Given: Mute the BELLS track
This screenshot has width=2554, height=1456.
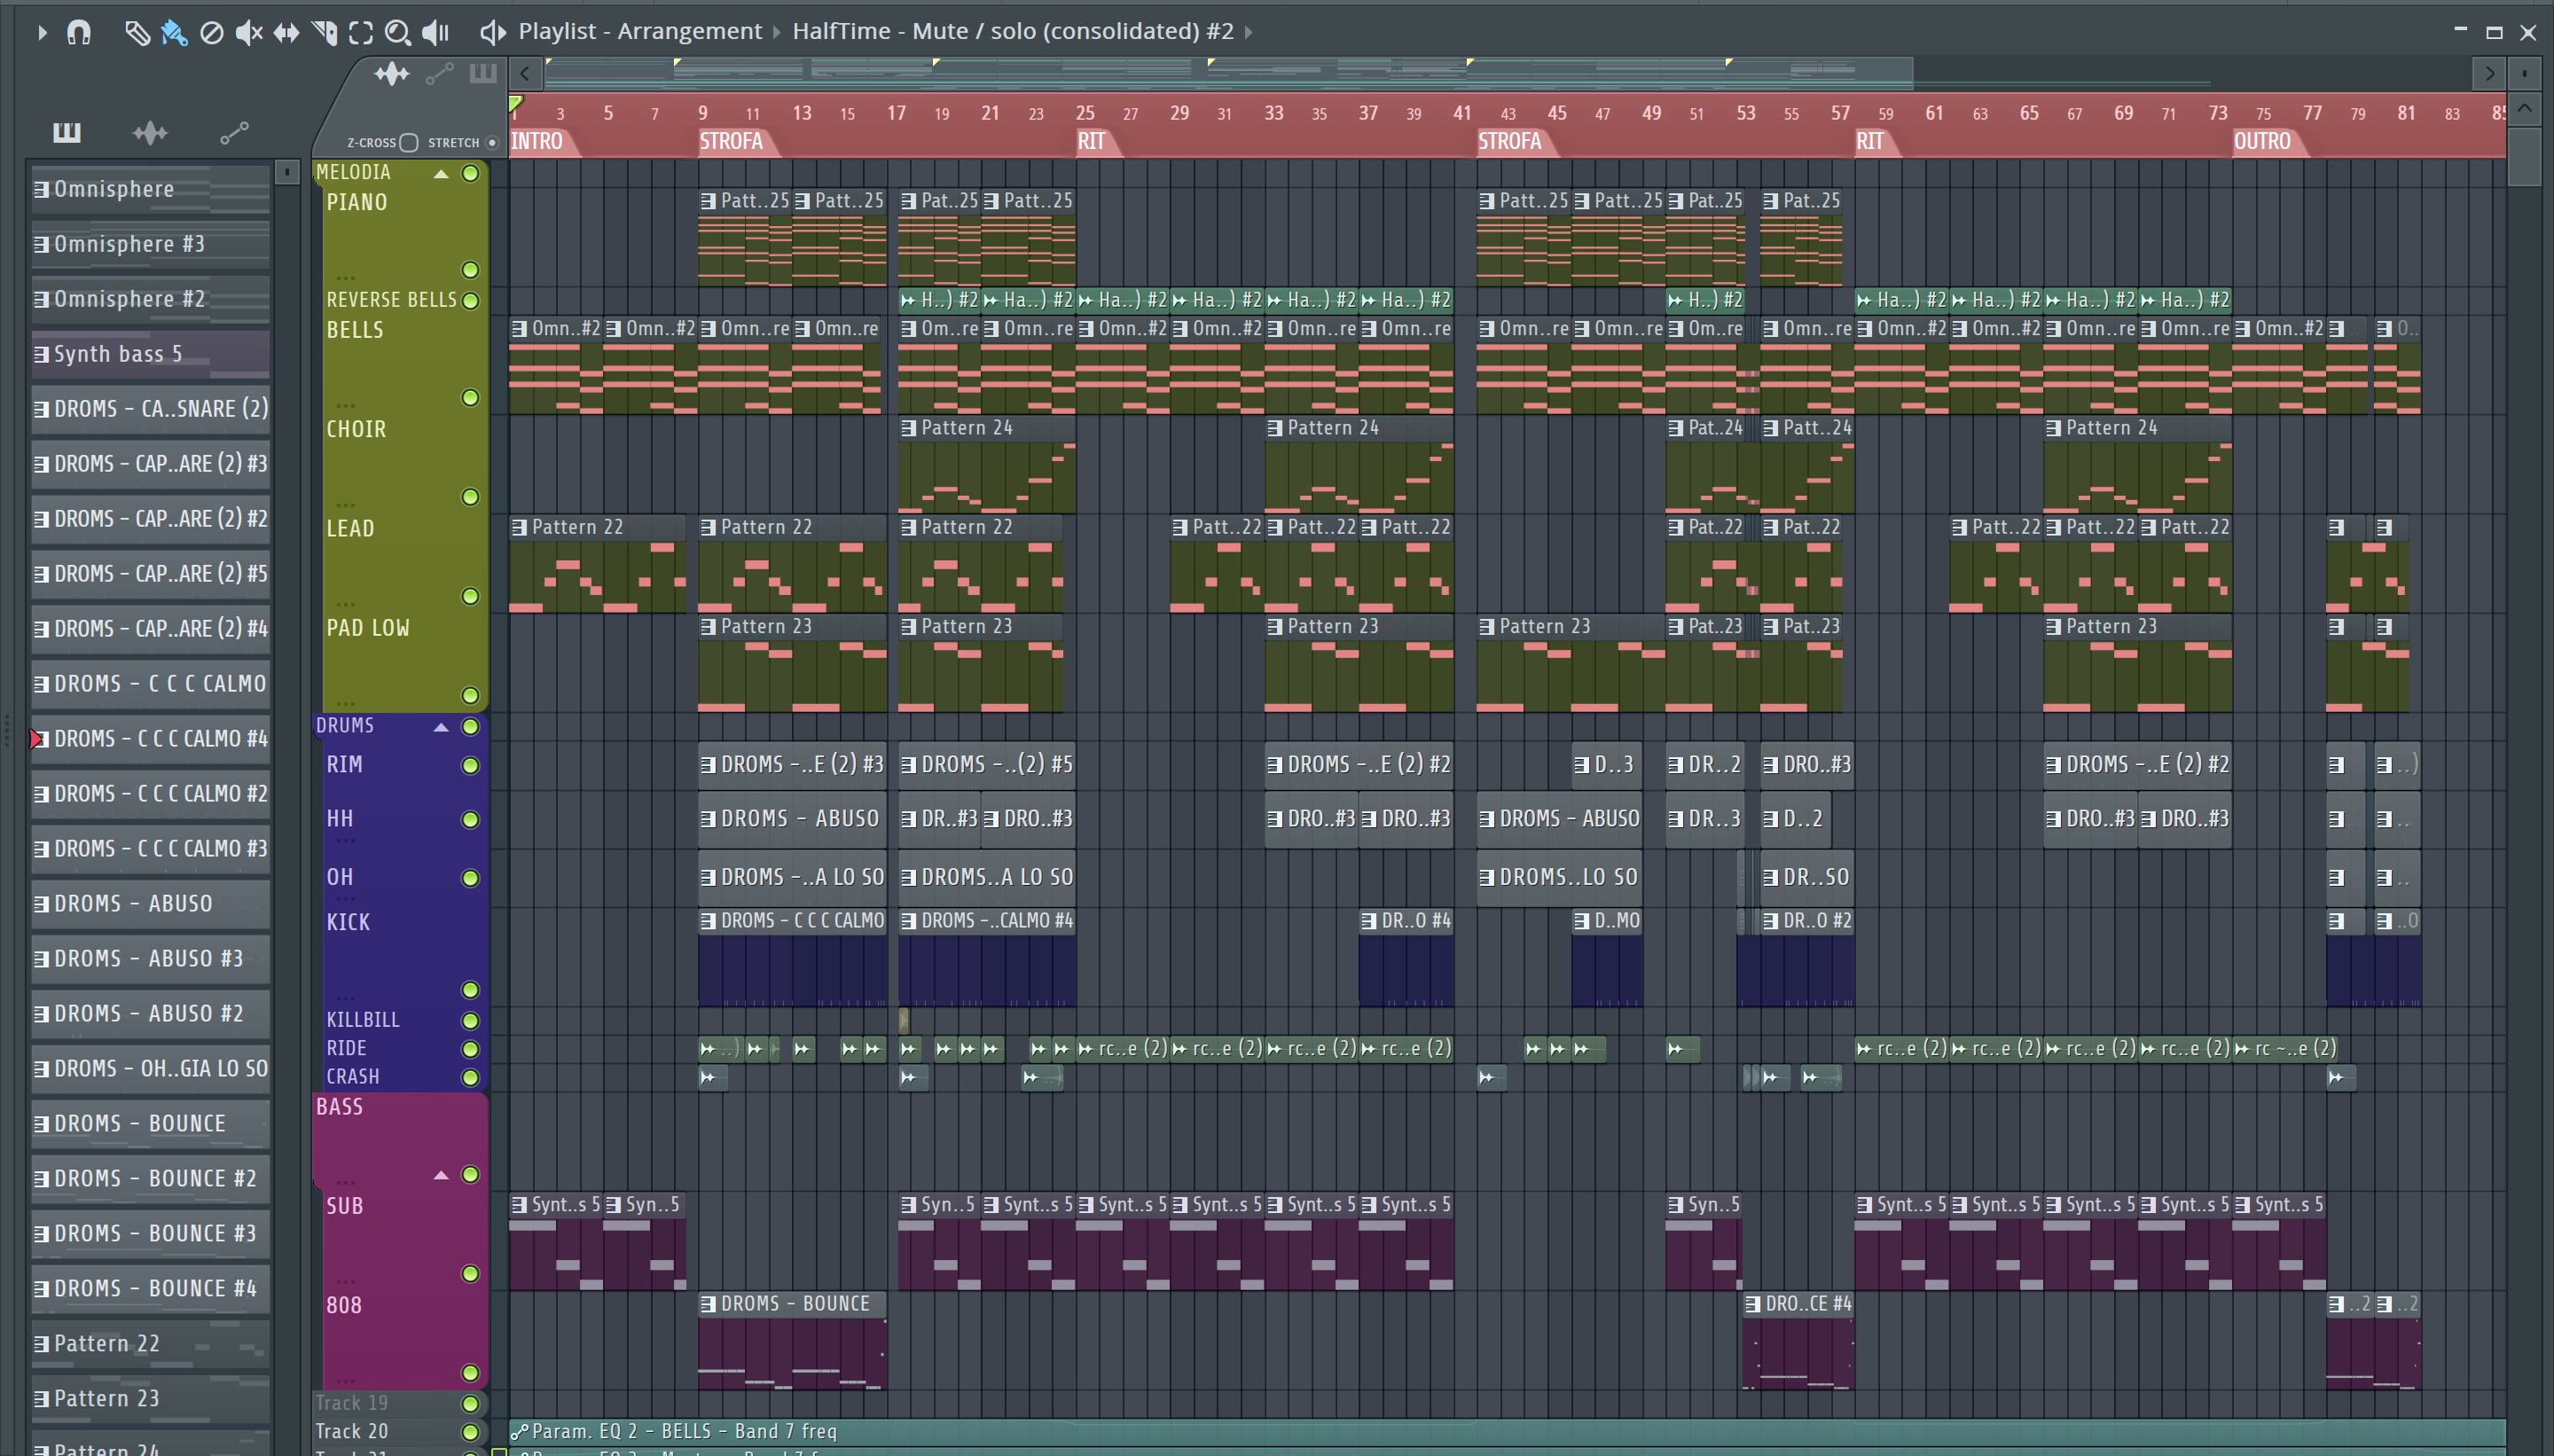Looking at the screenshot, I should tap(470, 398).
